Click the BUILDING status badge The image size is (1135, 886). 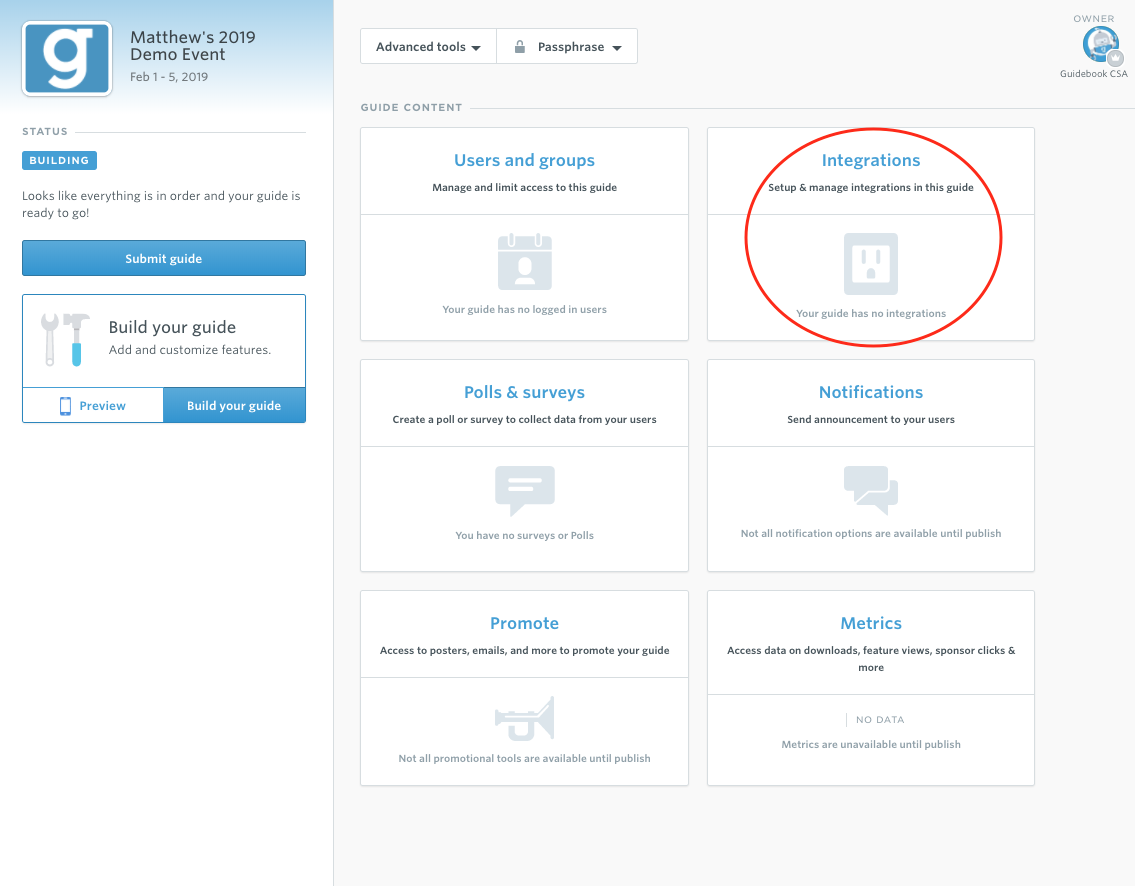click(59, 161)
